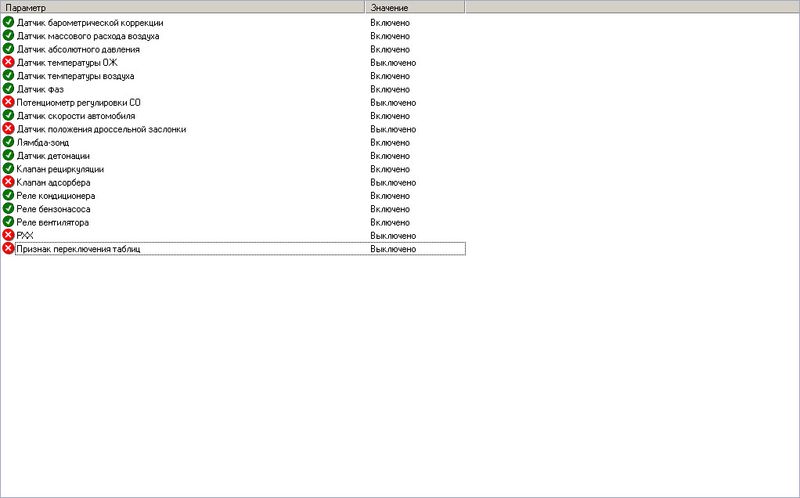This screenshot has height=498, width=800.
Task: Select the Датчик абсолютного давления row
Action: click(78, 49)
